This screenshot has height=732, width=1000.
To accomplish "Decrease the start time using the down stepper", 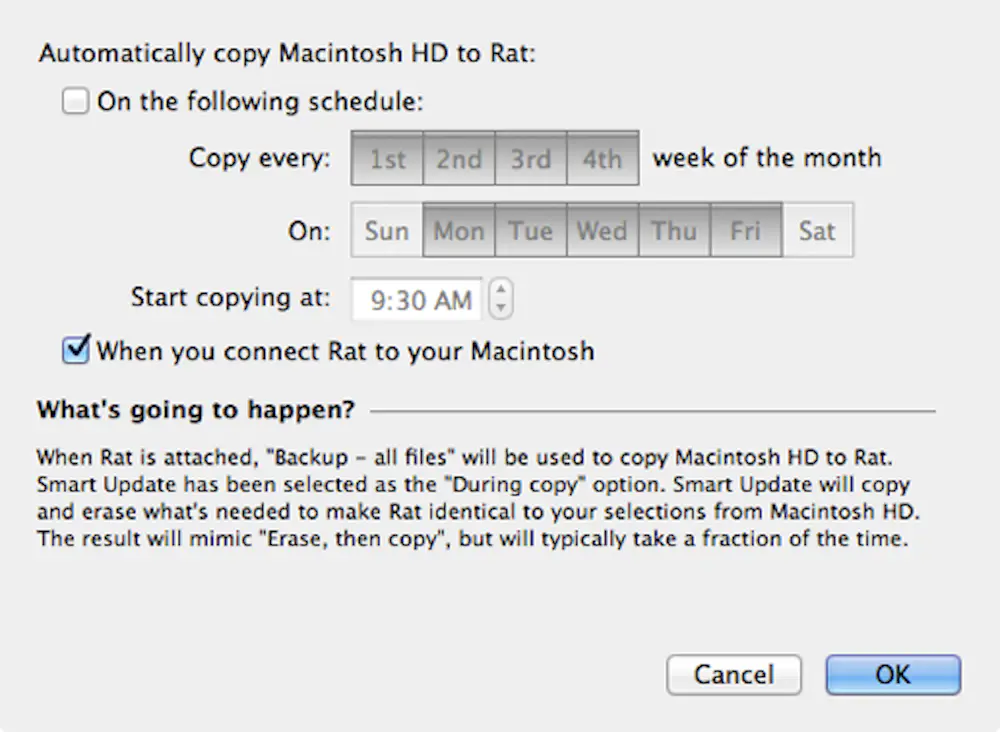I will (500, 307).
